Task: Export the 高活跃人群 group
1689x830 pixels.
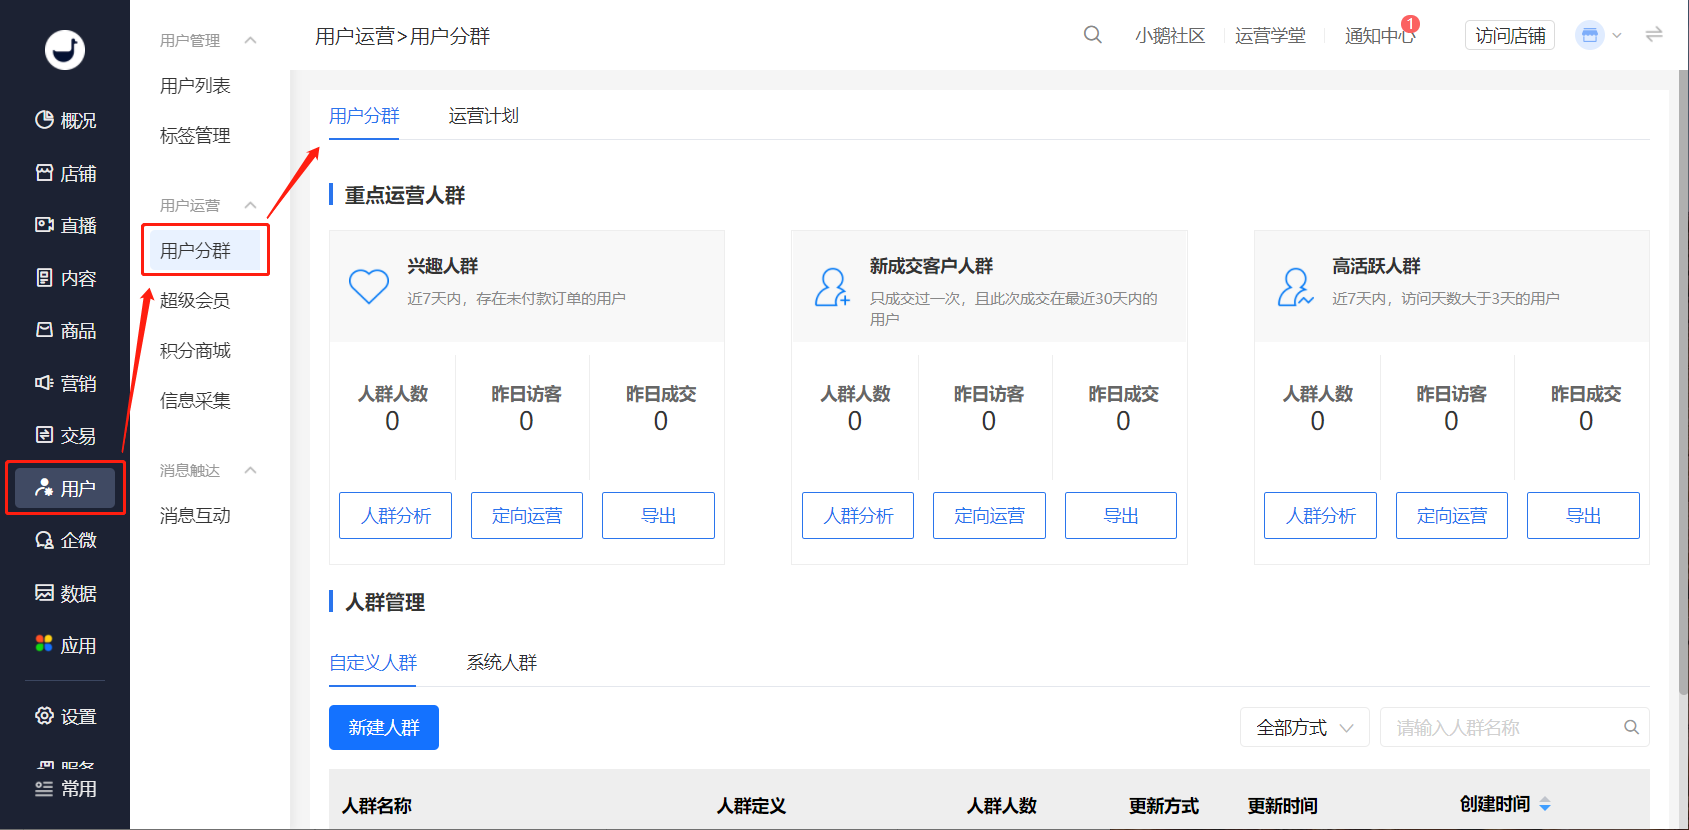Action: point(1583,515)
